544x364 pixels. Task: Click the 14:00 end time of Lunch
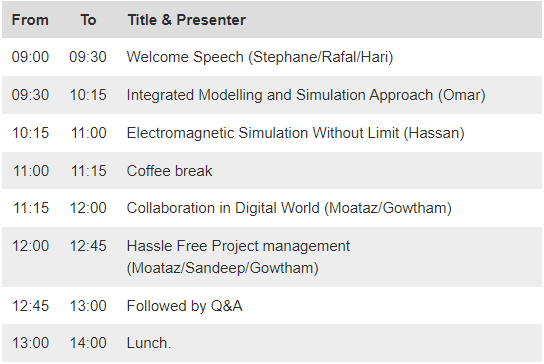[x=88, y=343]
